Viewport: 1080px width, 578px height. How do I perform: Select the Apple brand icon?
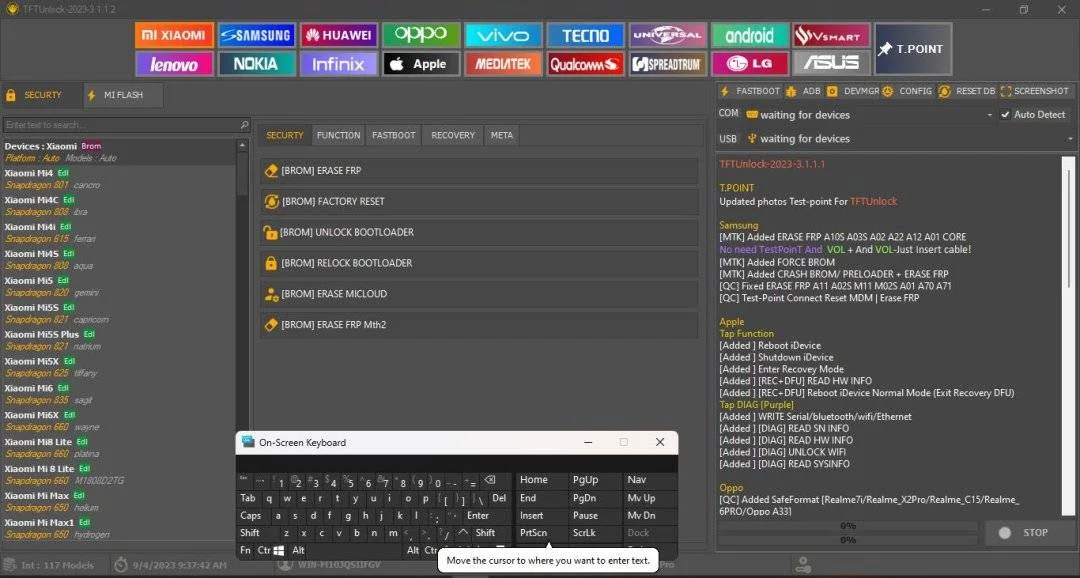(421, 64)
